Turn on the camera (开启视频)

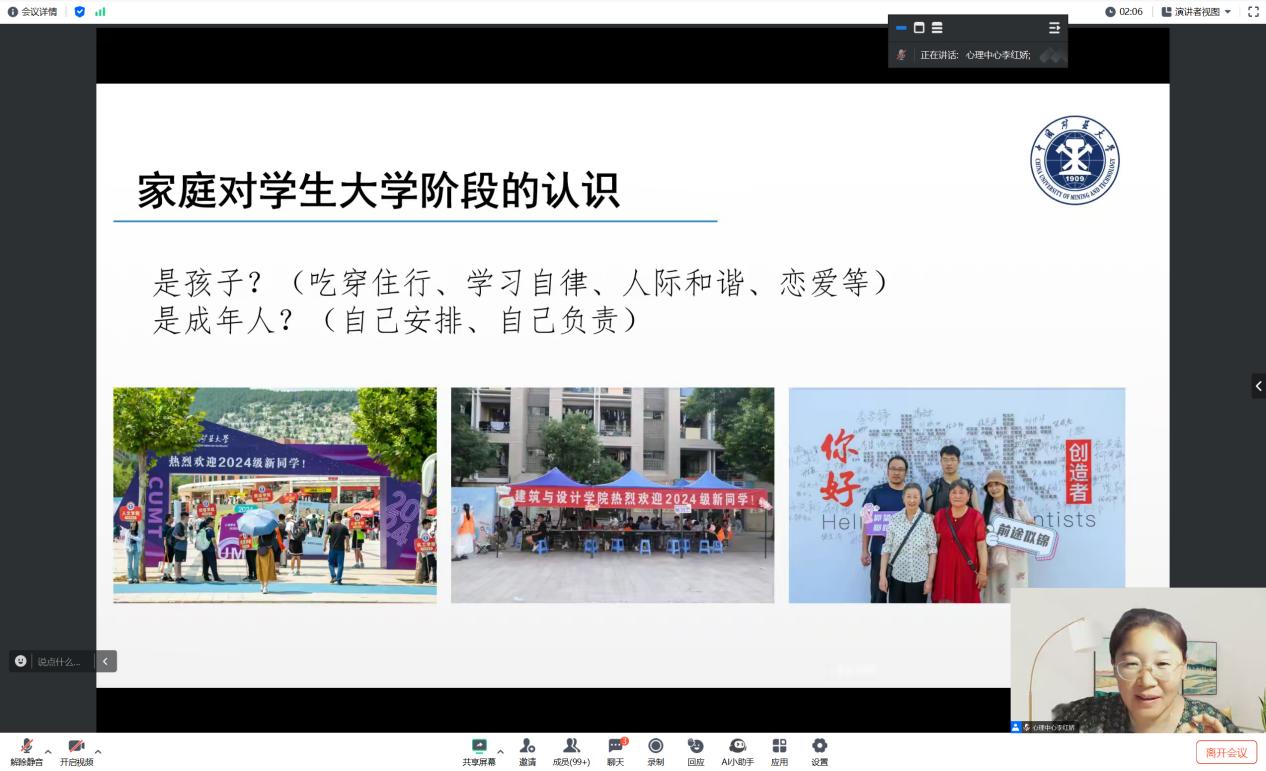coord(76,750)
